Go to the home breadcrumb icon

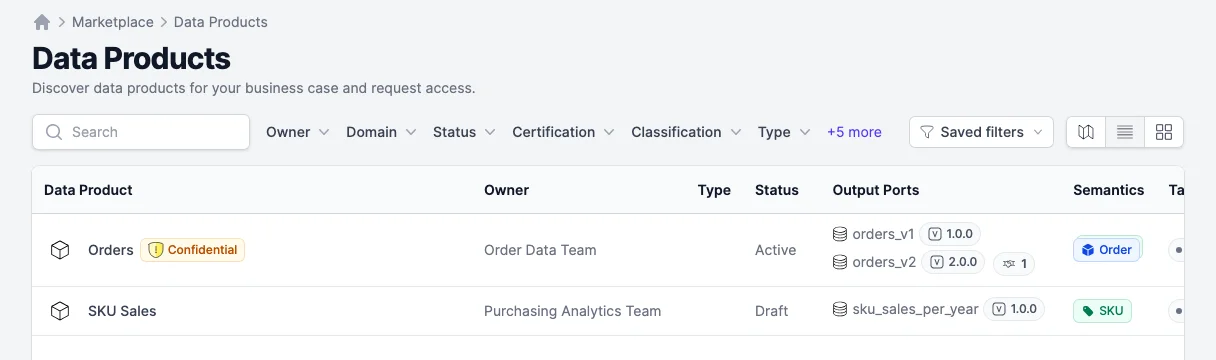click(x=42, y=21)
